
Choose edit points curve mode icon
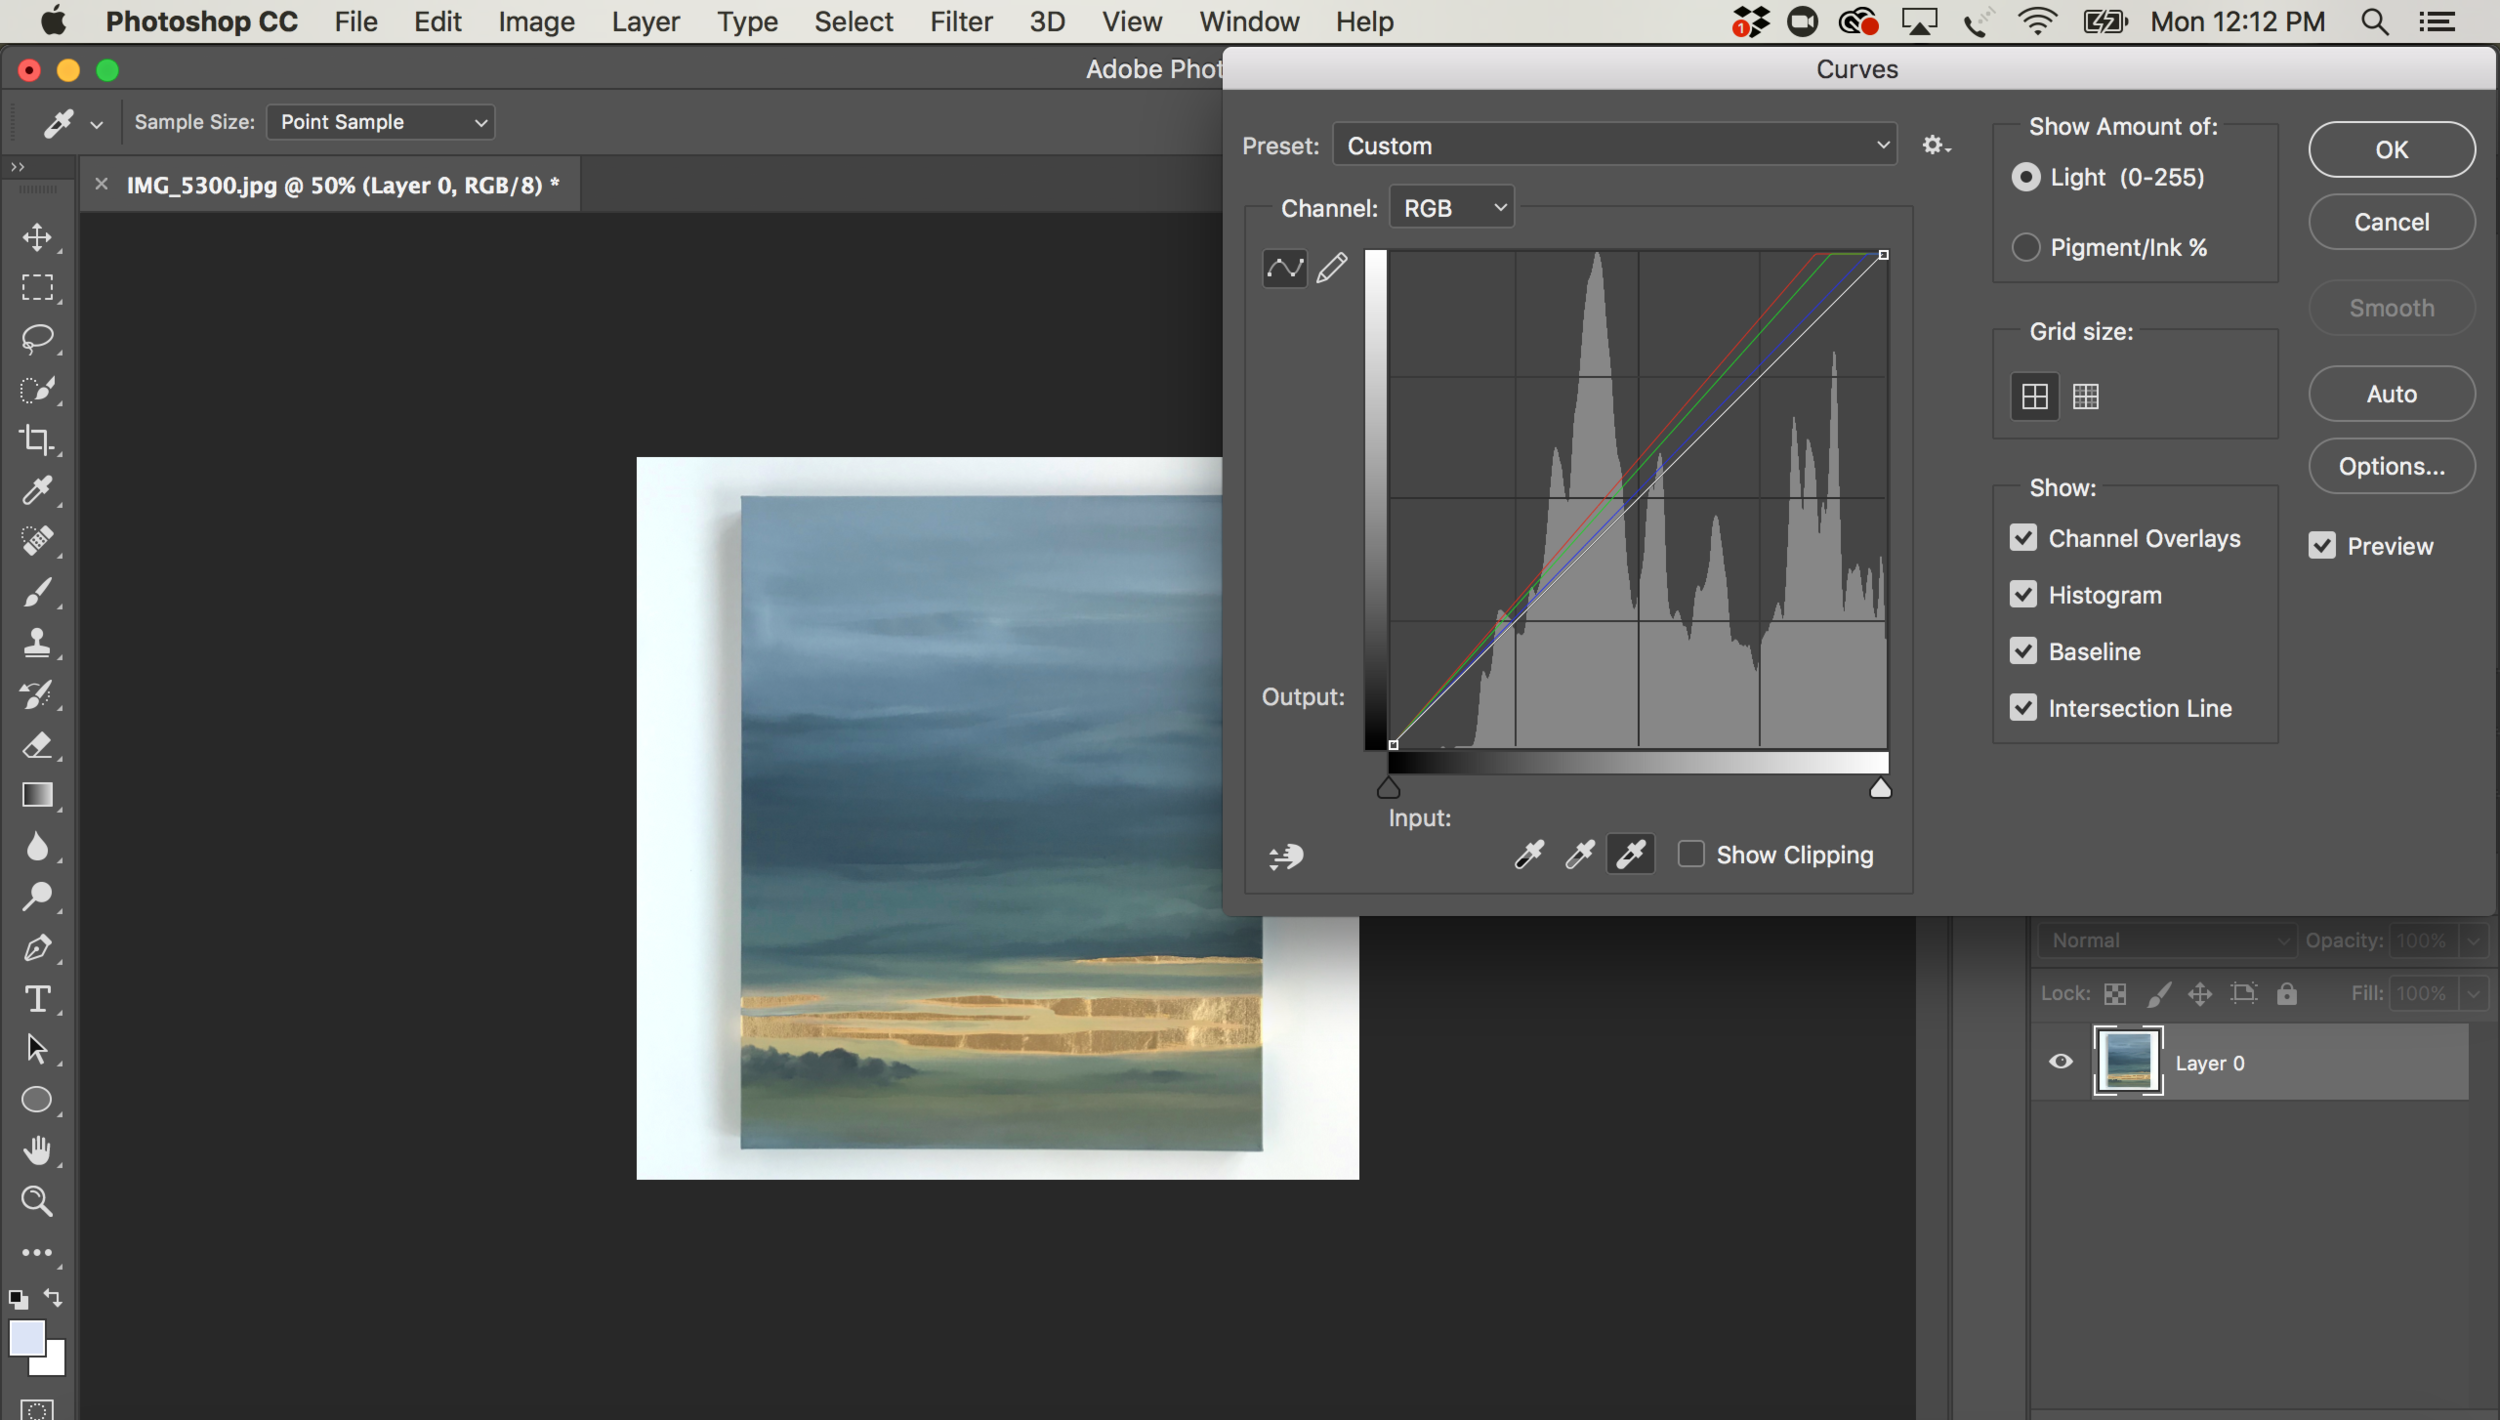[1284, 268]
